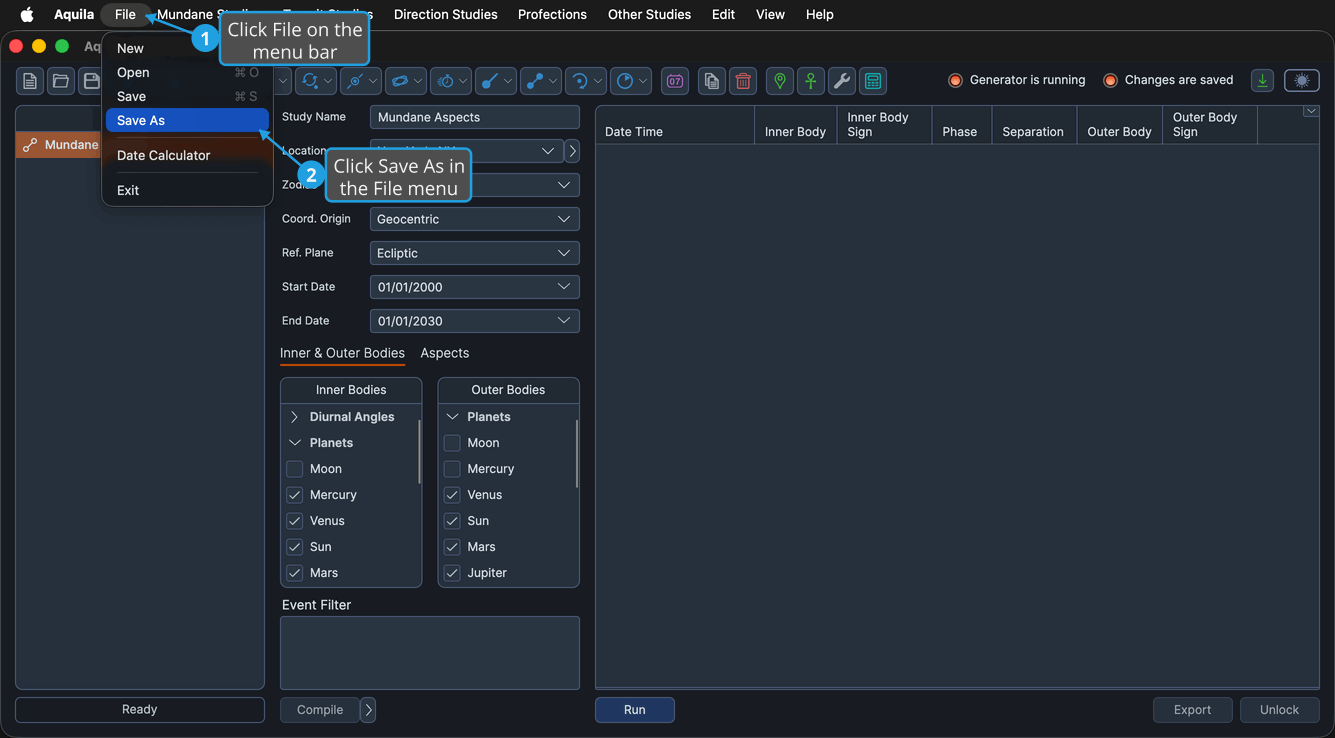Screen dimensions: 1335x738
Task: Check the Moon inner body checkbox
Action: (x=295, y=469)
